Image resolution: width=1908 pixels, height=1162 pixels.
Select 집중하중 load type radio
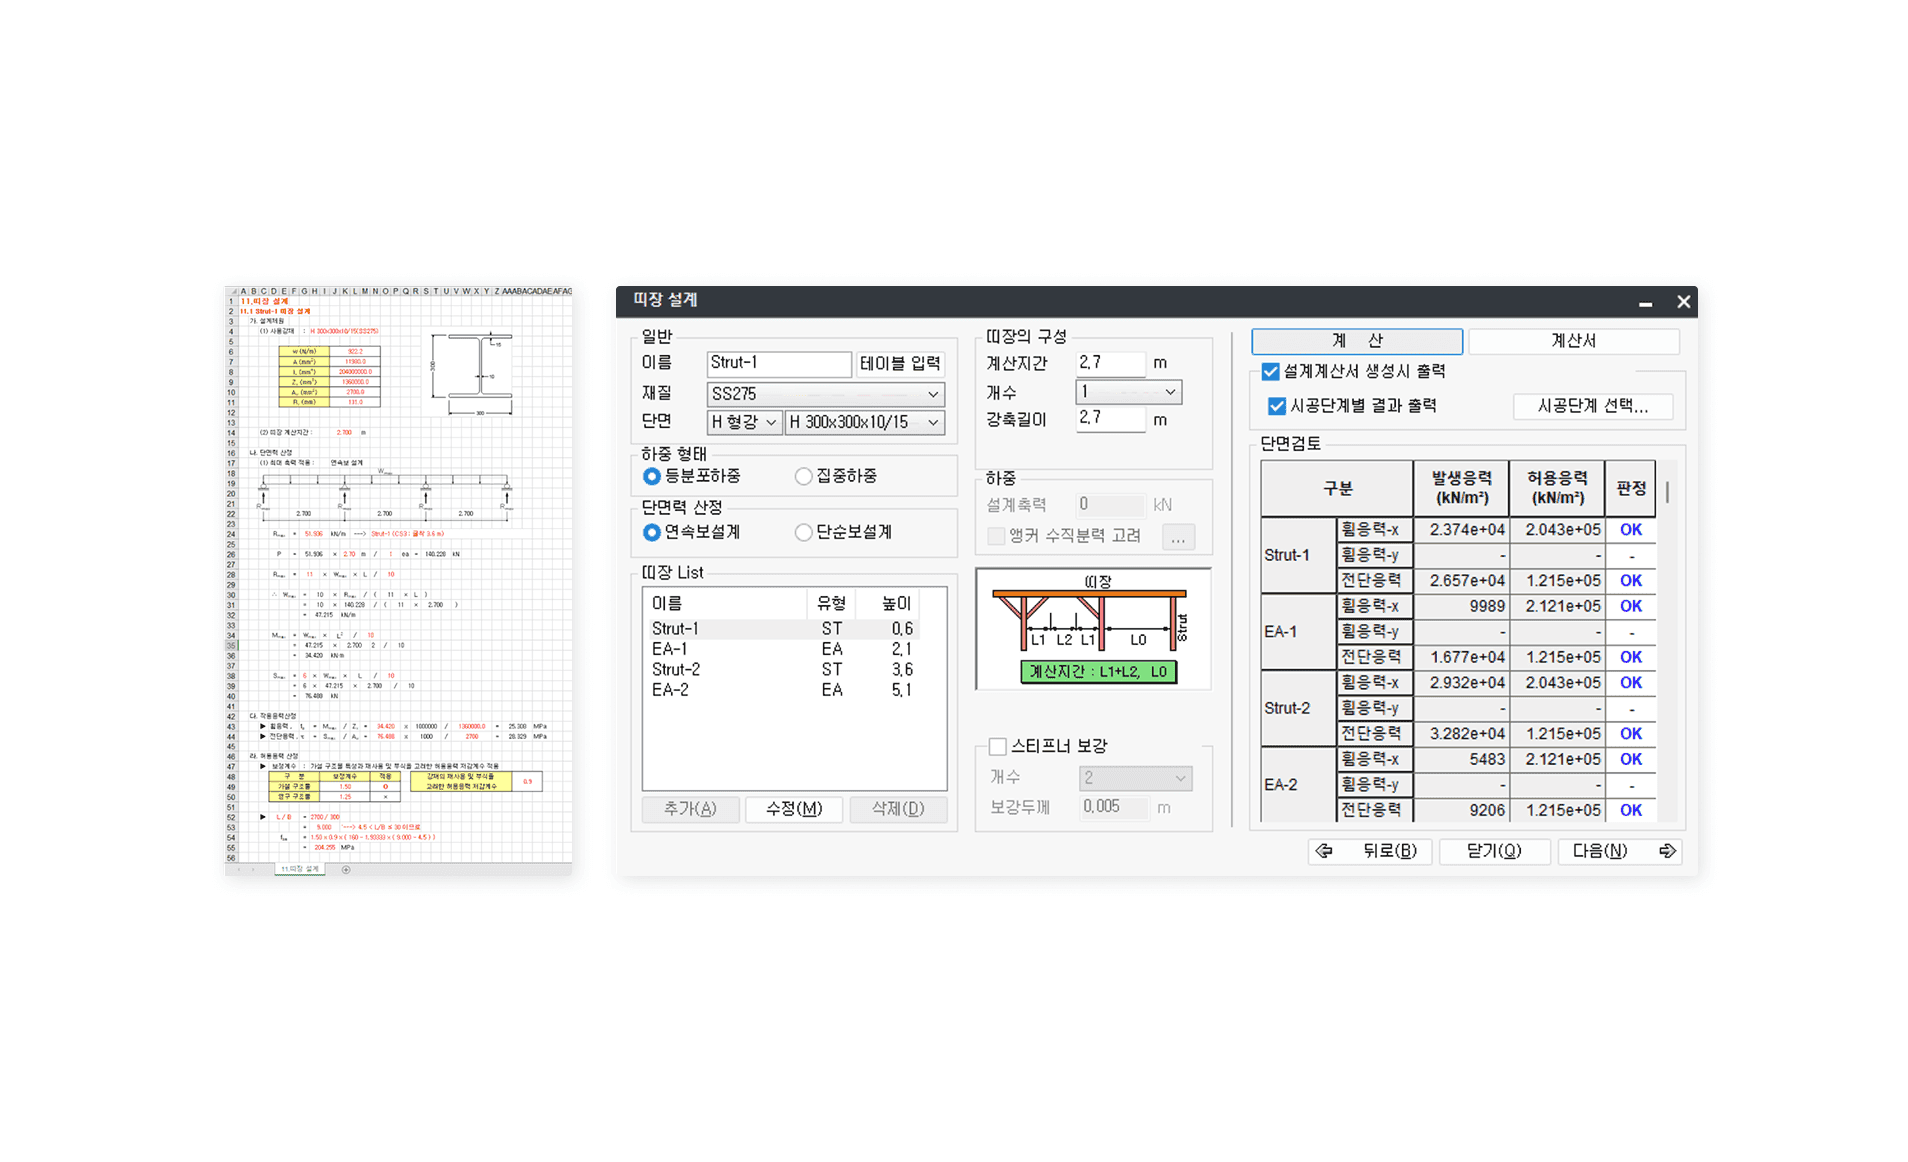[803, 476]
